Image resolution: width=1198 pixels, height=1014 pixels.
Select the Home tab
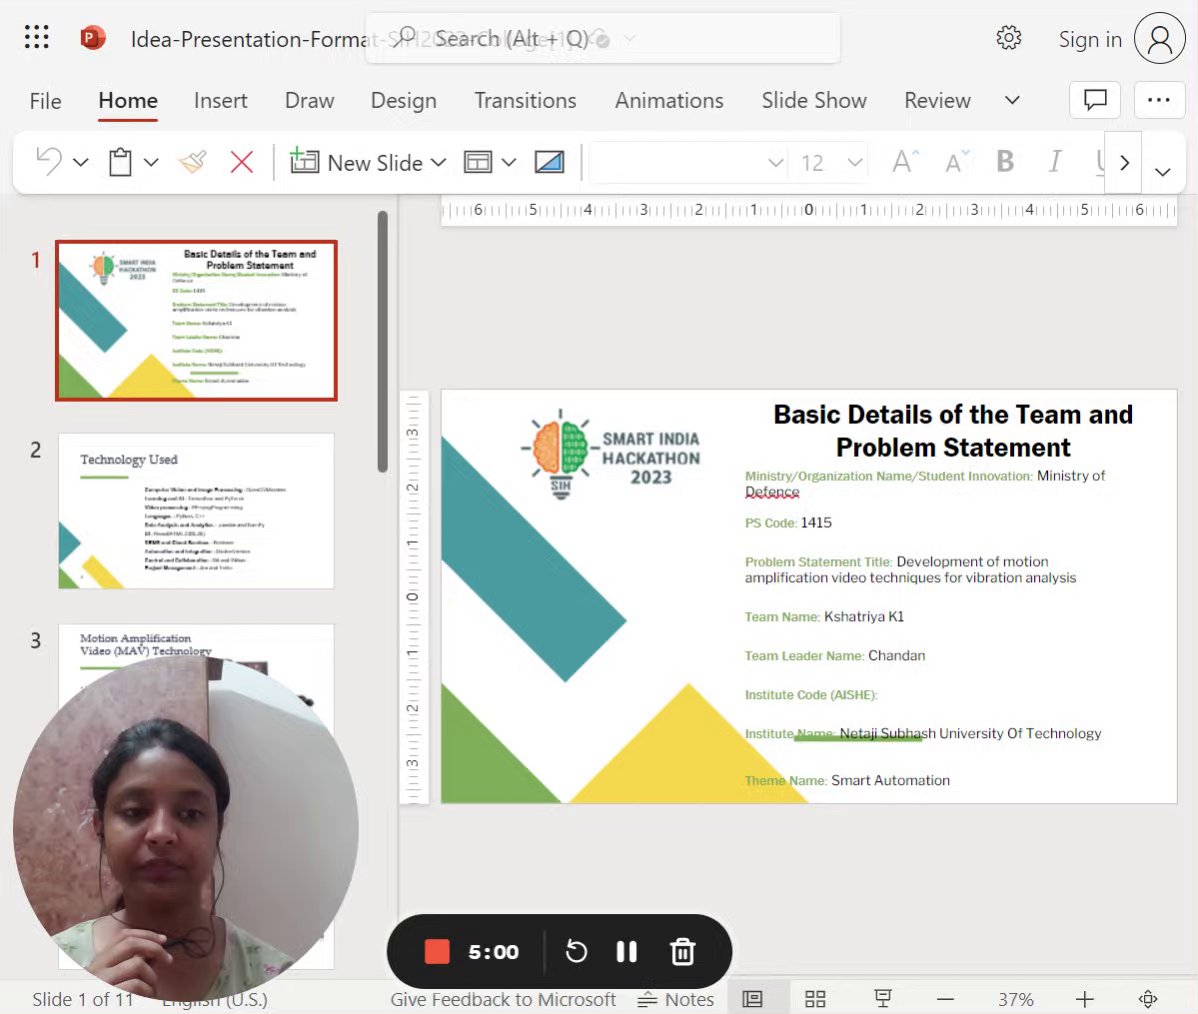click(x=128, y=100)
